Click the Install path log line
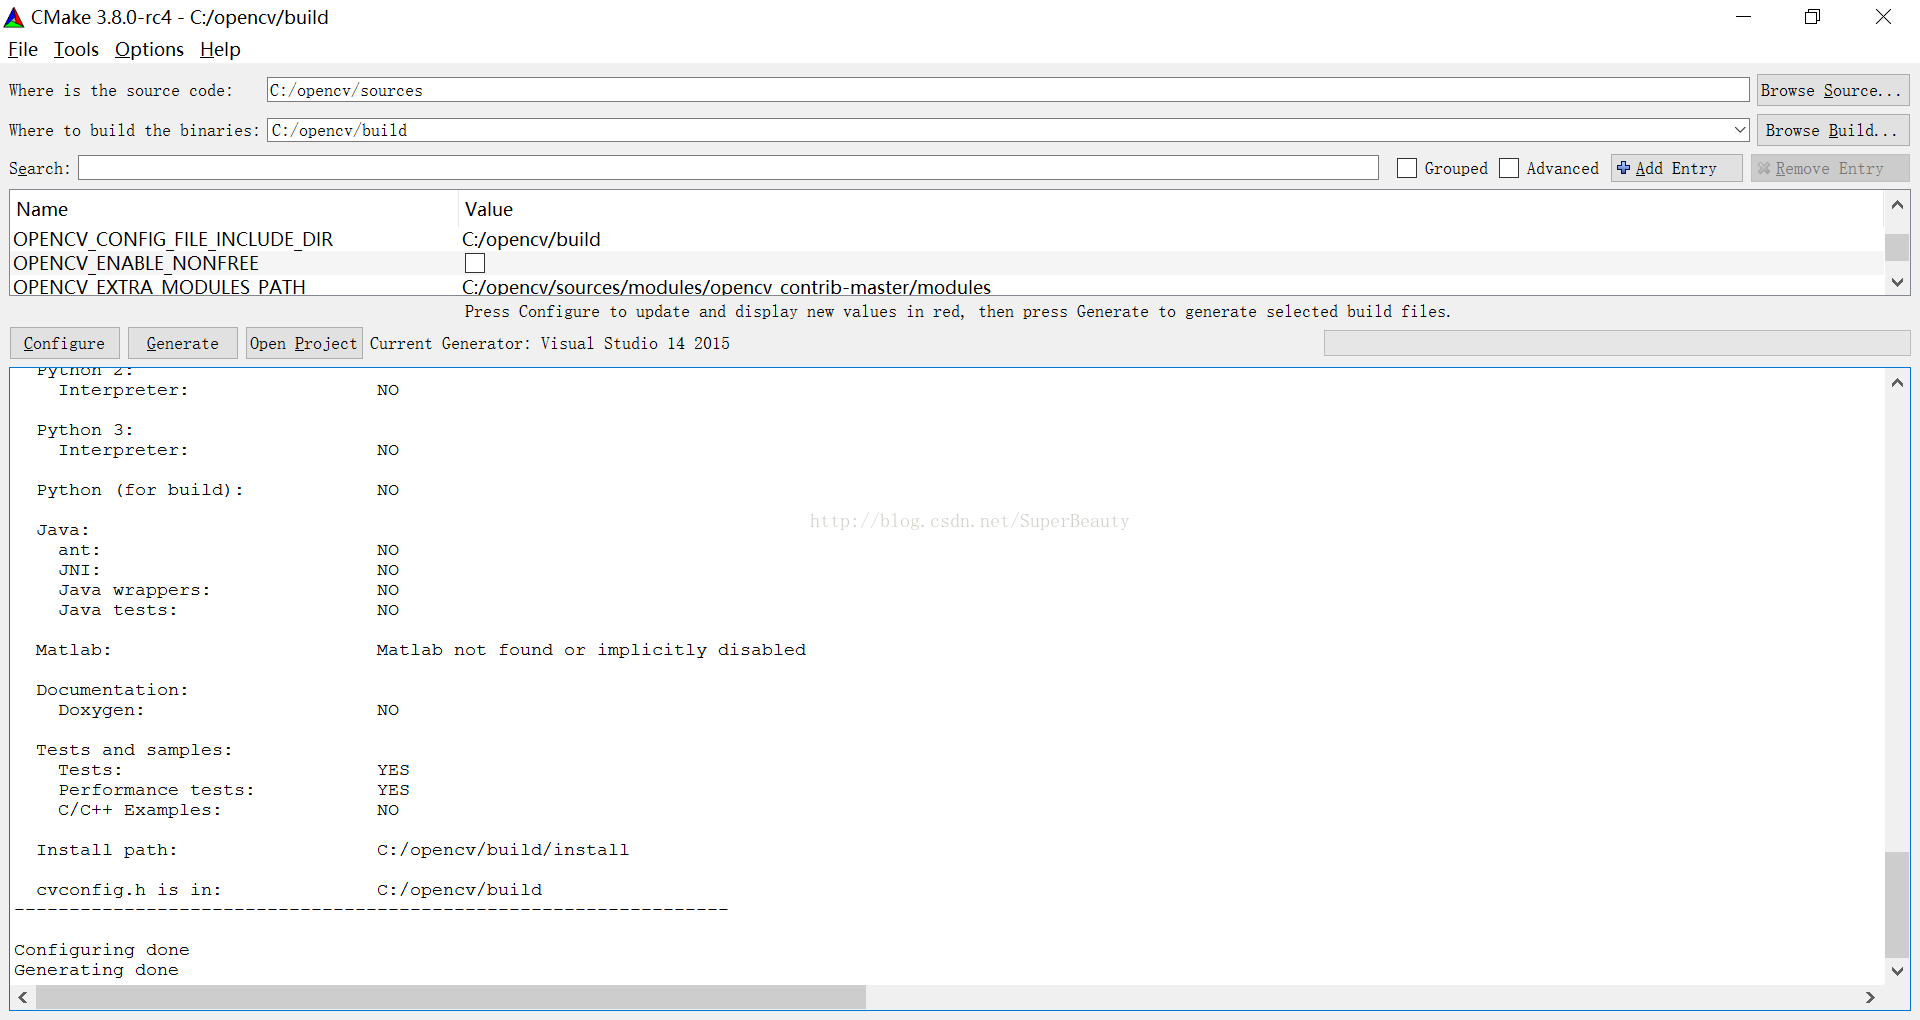 tap(333, 850)
